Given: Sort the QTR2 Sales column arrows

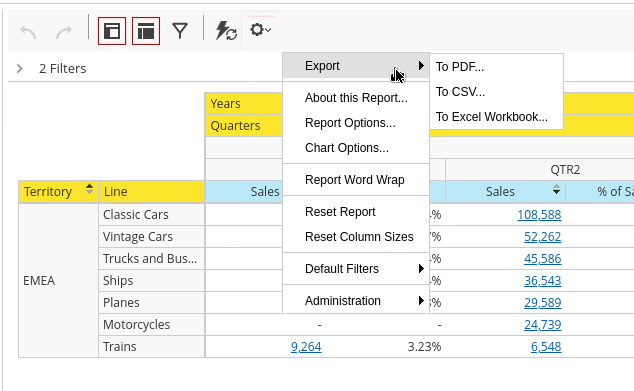Looking at the screenshot, I should [556, 189].
